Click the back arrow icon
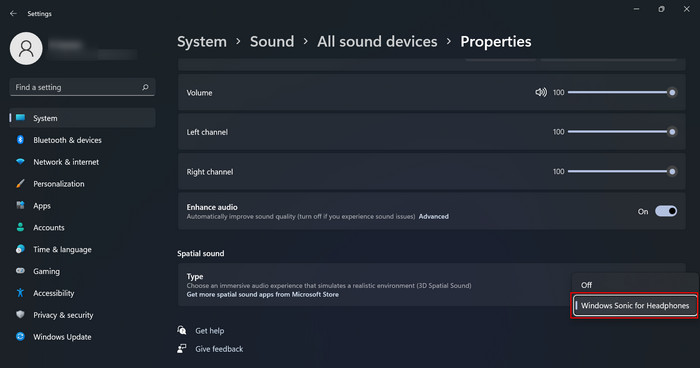 (x=13, y=13)
